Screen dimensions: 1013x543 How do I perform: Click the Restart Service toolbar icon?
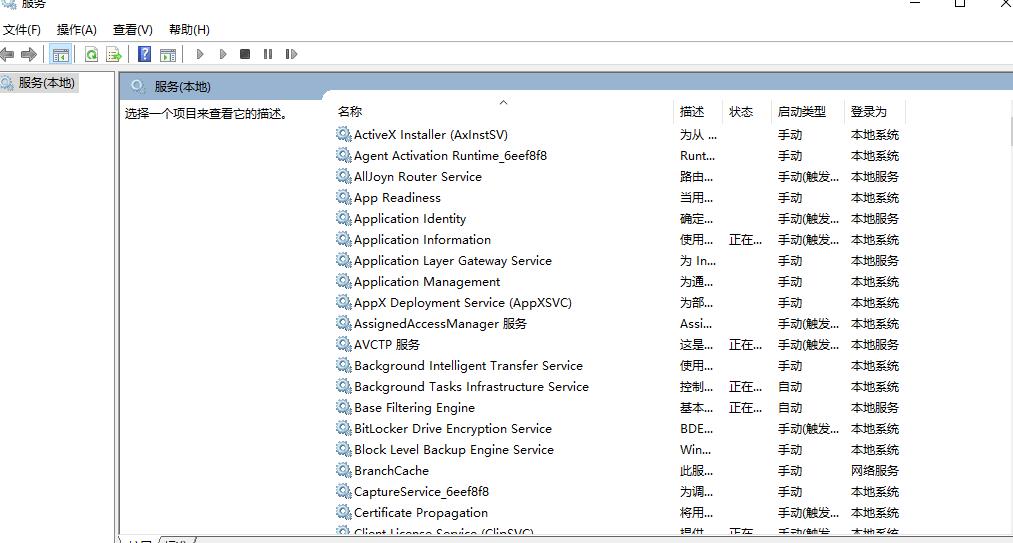291,54
